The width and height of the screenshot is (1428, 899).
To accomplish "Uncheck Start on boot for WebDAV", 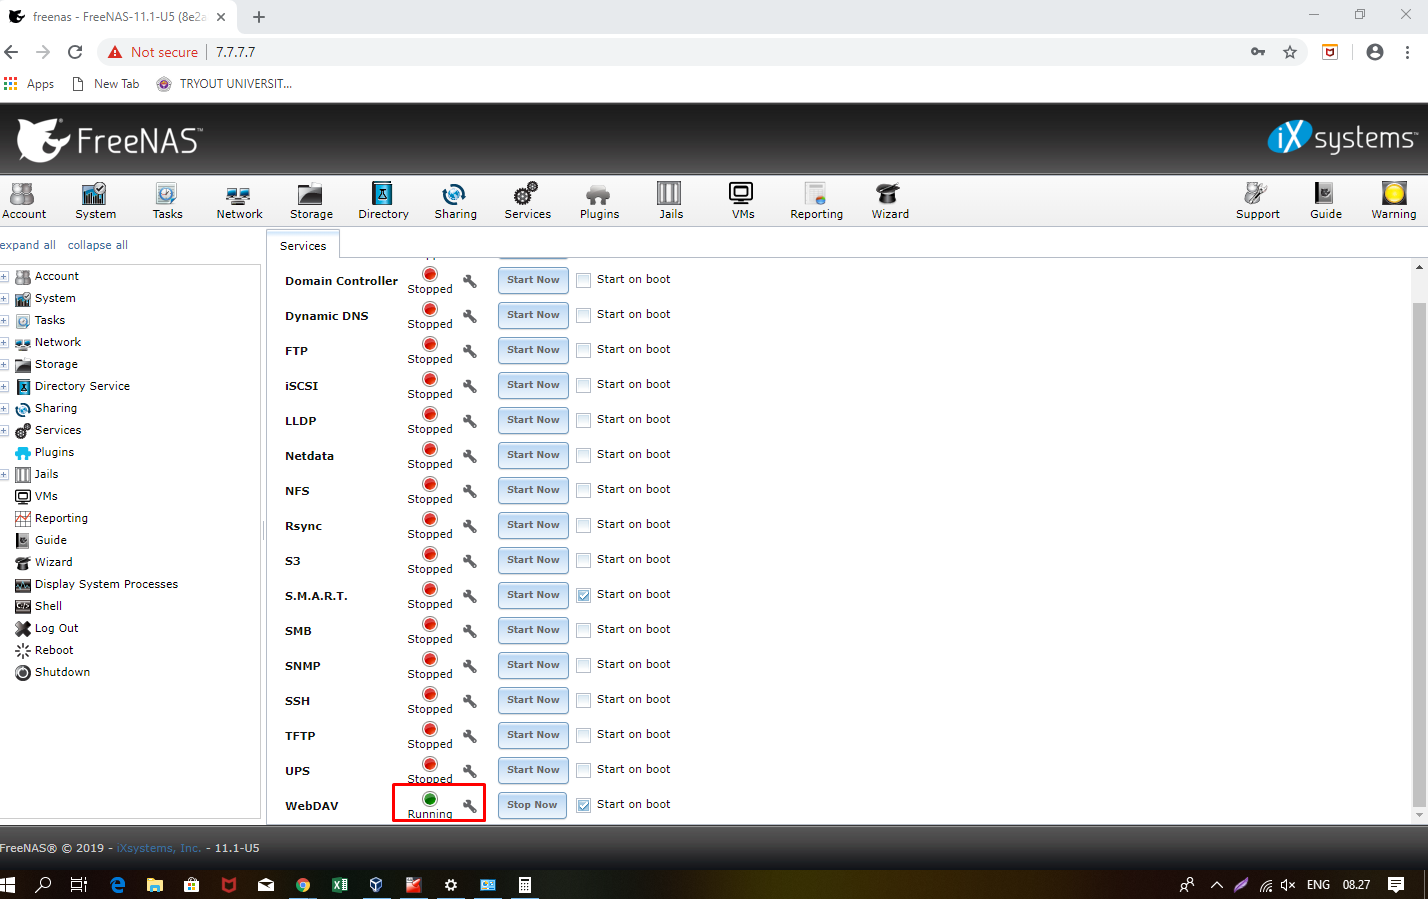I will click(x=583, y=805).
